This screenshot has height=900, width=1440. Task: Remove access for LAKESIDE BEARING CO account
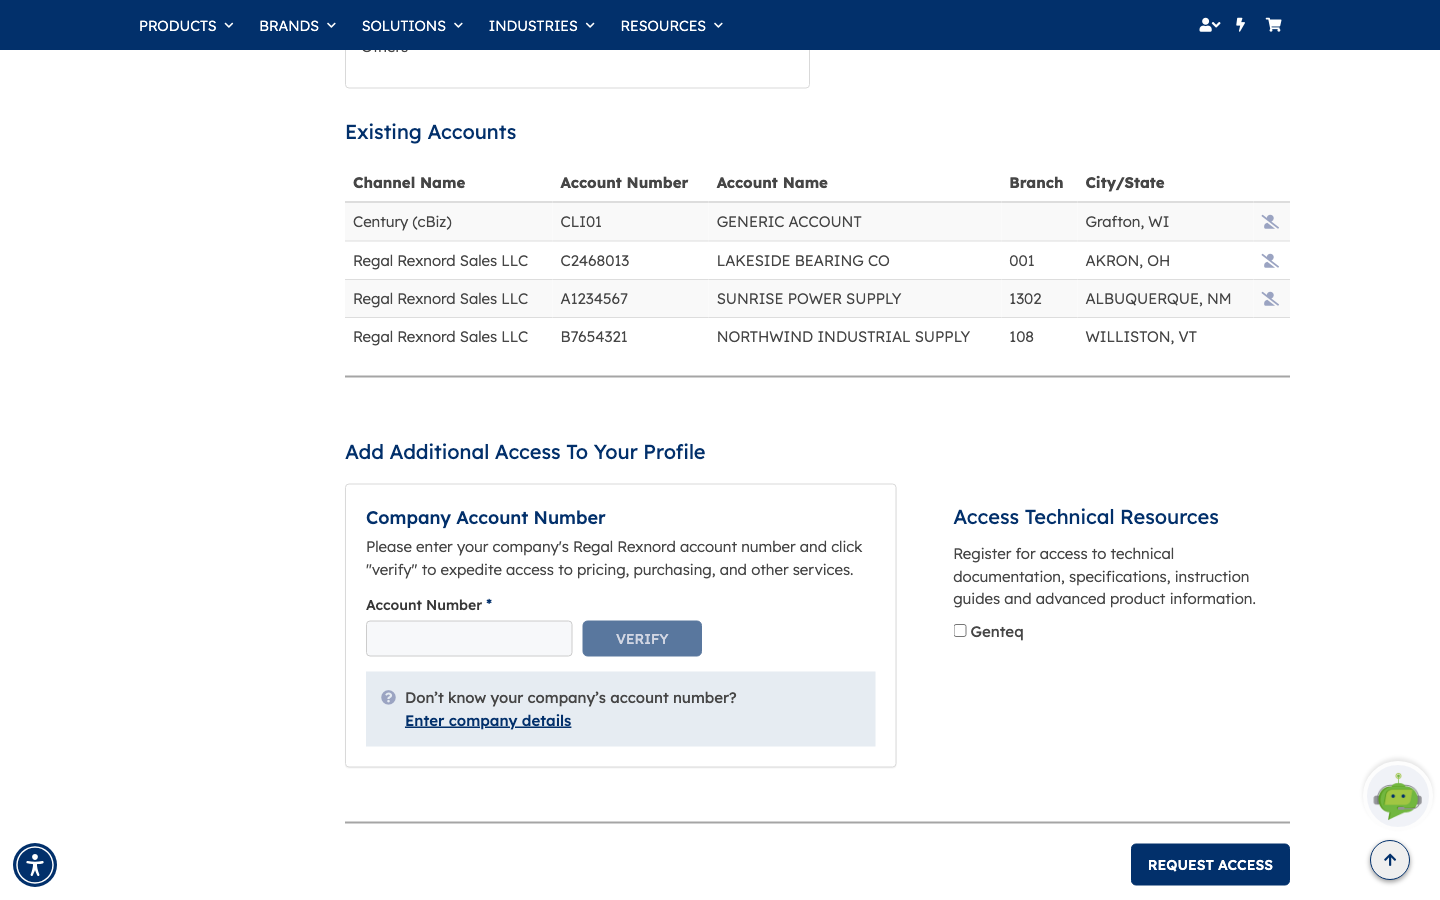pos(1270,261)
